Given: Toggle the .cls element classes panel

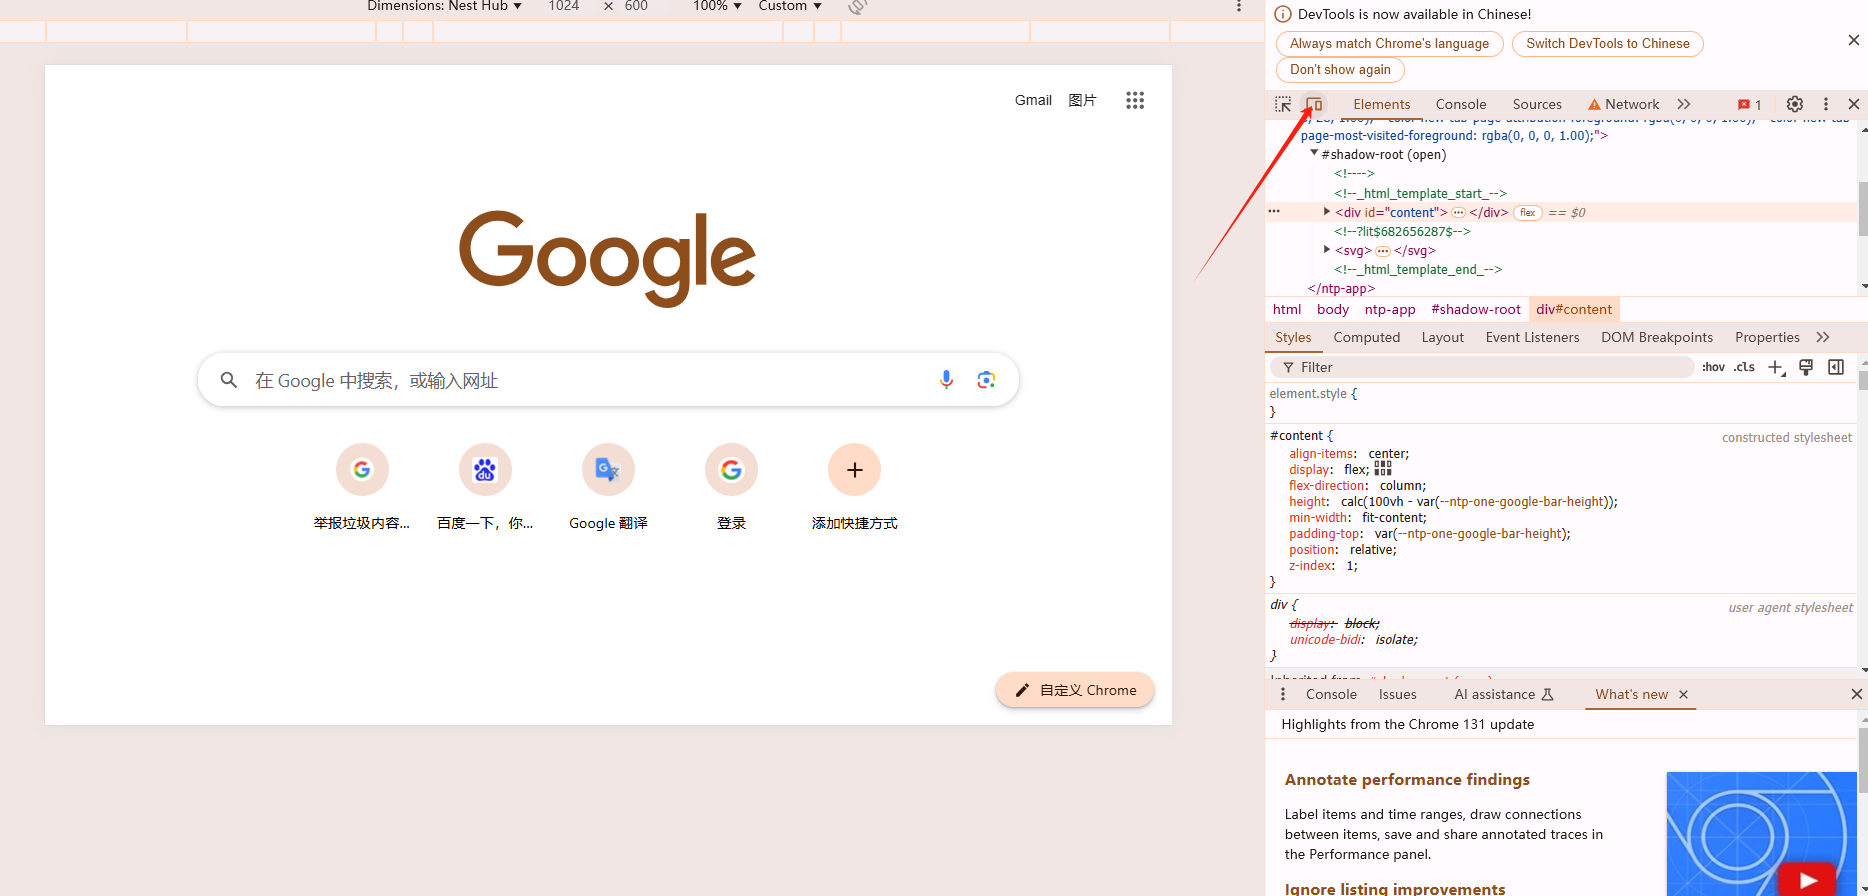Looking at the screenshot, I should pos(1744,367).
